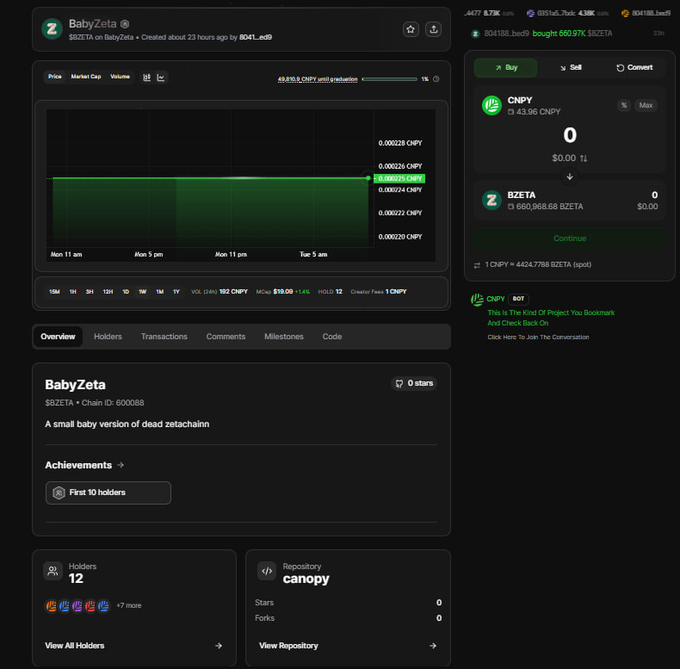Open the Holders tab

108,337
